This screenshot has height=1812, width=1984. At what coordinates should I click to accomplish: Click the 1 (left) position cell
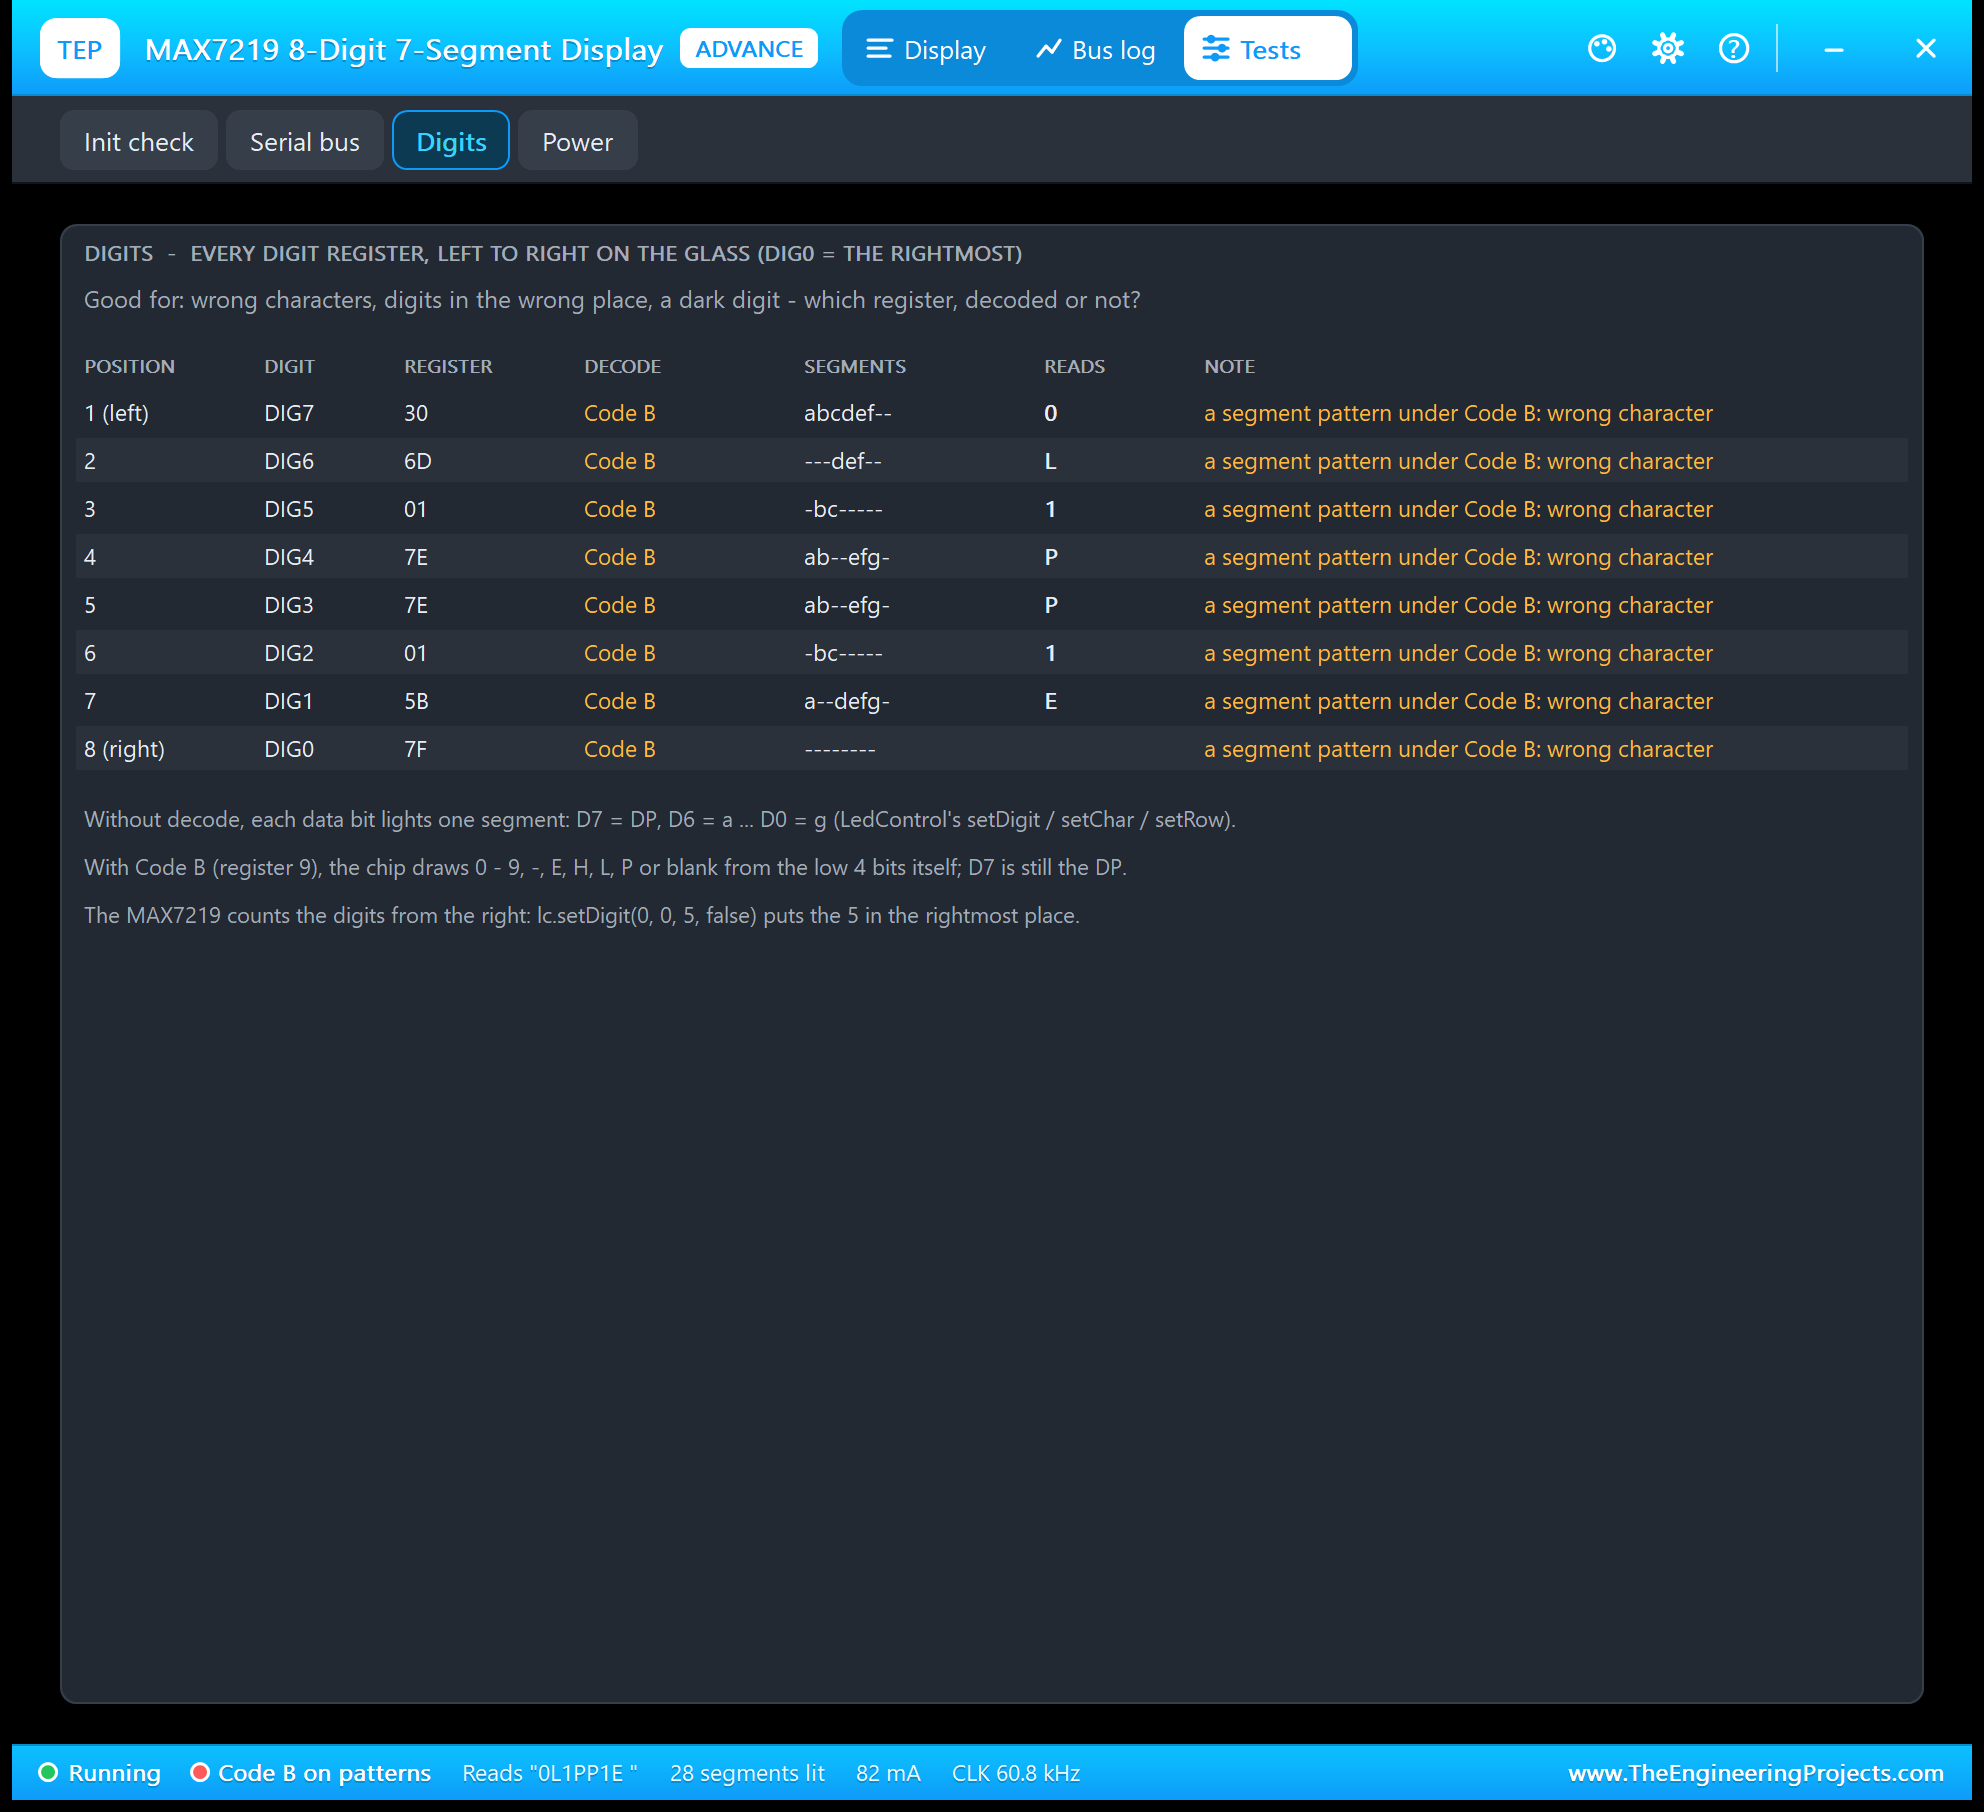point(116,413)
